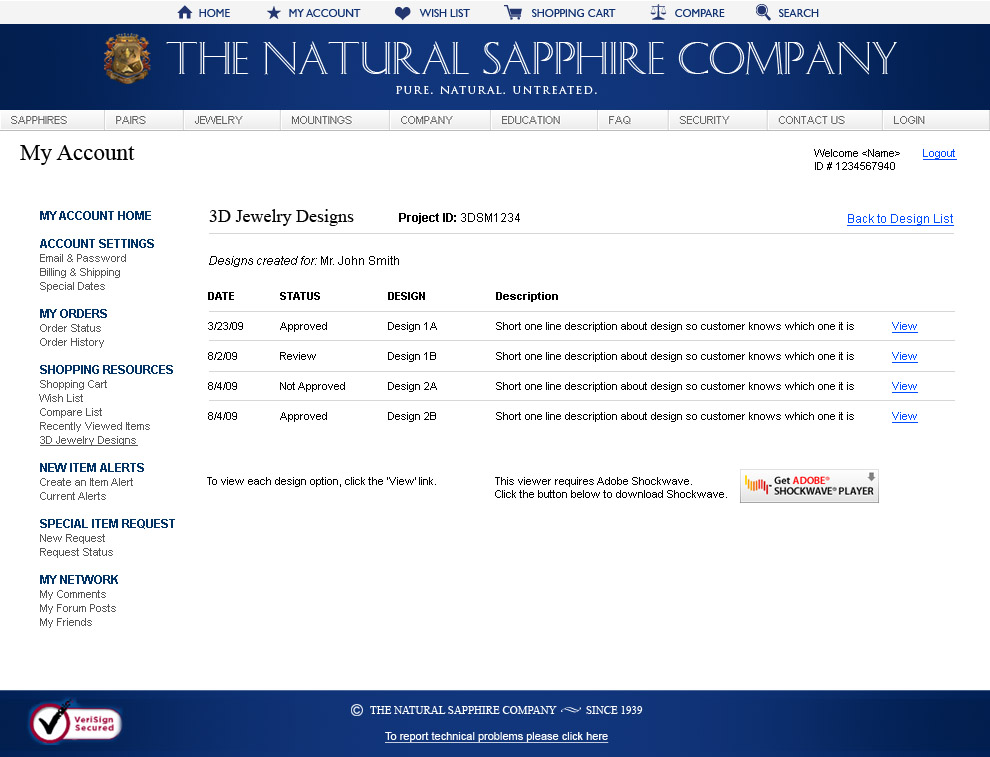The height and width of the screenshot is (757, 990).
Task: Open the My Network section
Action: tap(79, 580)
